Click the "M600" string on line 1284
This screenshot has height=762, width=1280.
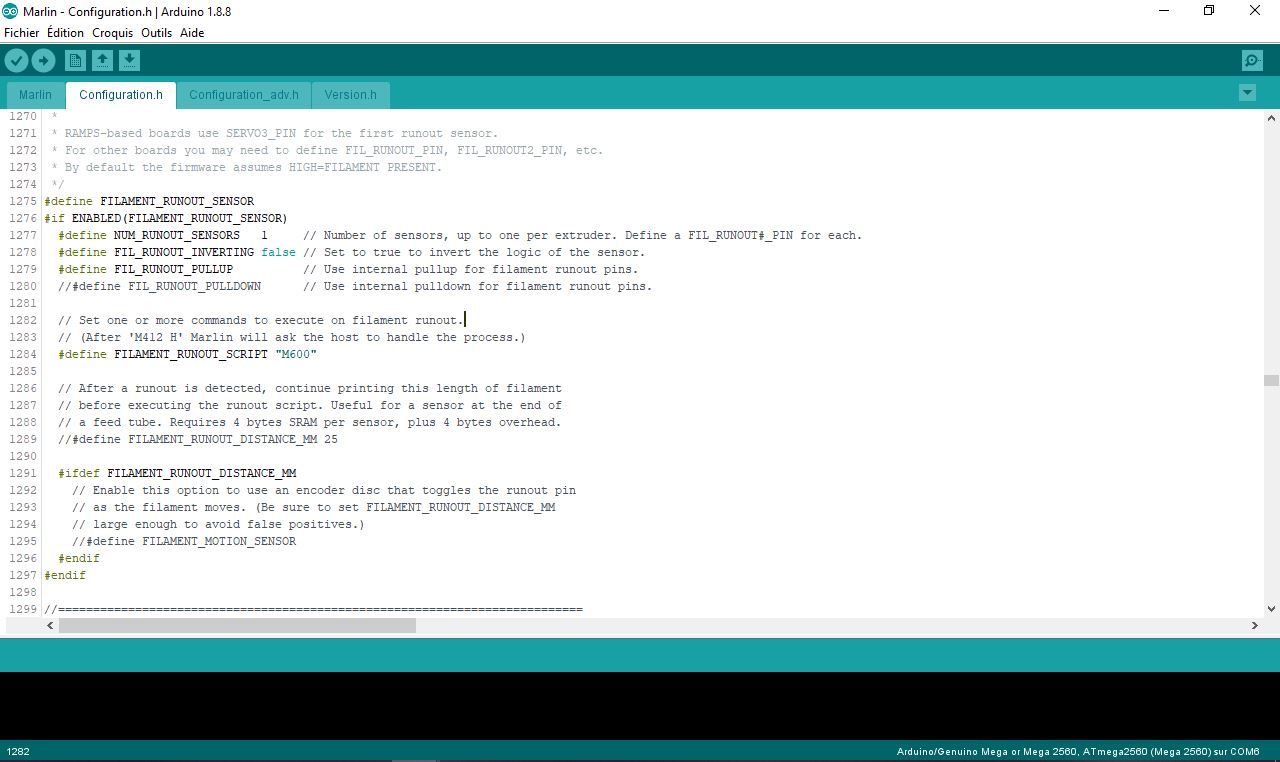point(296,354)
